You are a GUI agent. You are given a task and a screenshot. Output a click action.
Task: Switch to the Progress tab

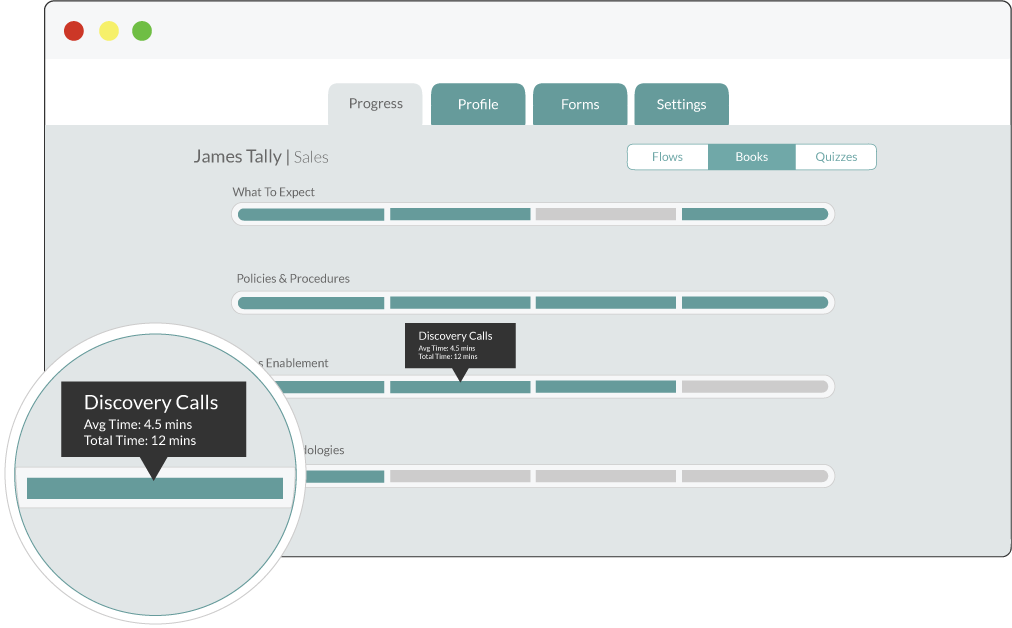click(x=376, y=104)
